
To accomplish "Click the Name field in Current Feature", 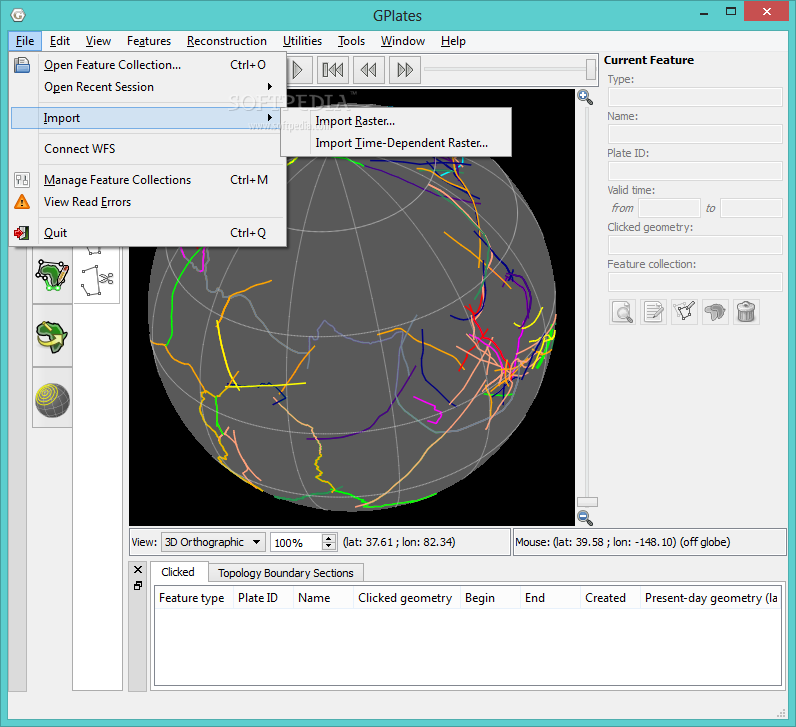I will click(x=694, y=134).
